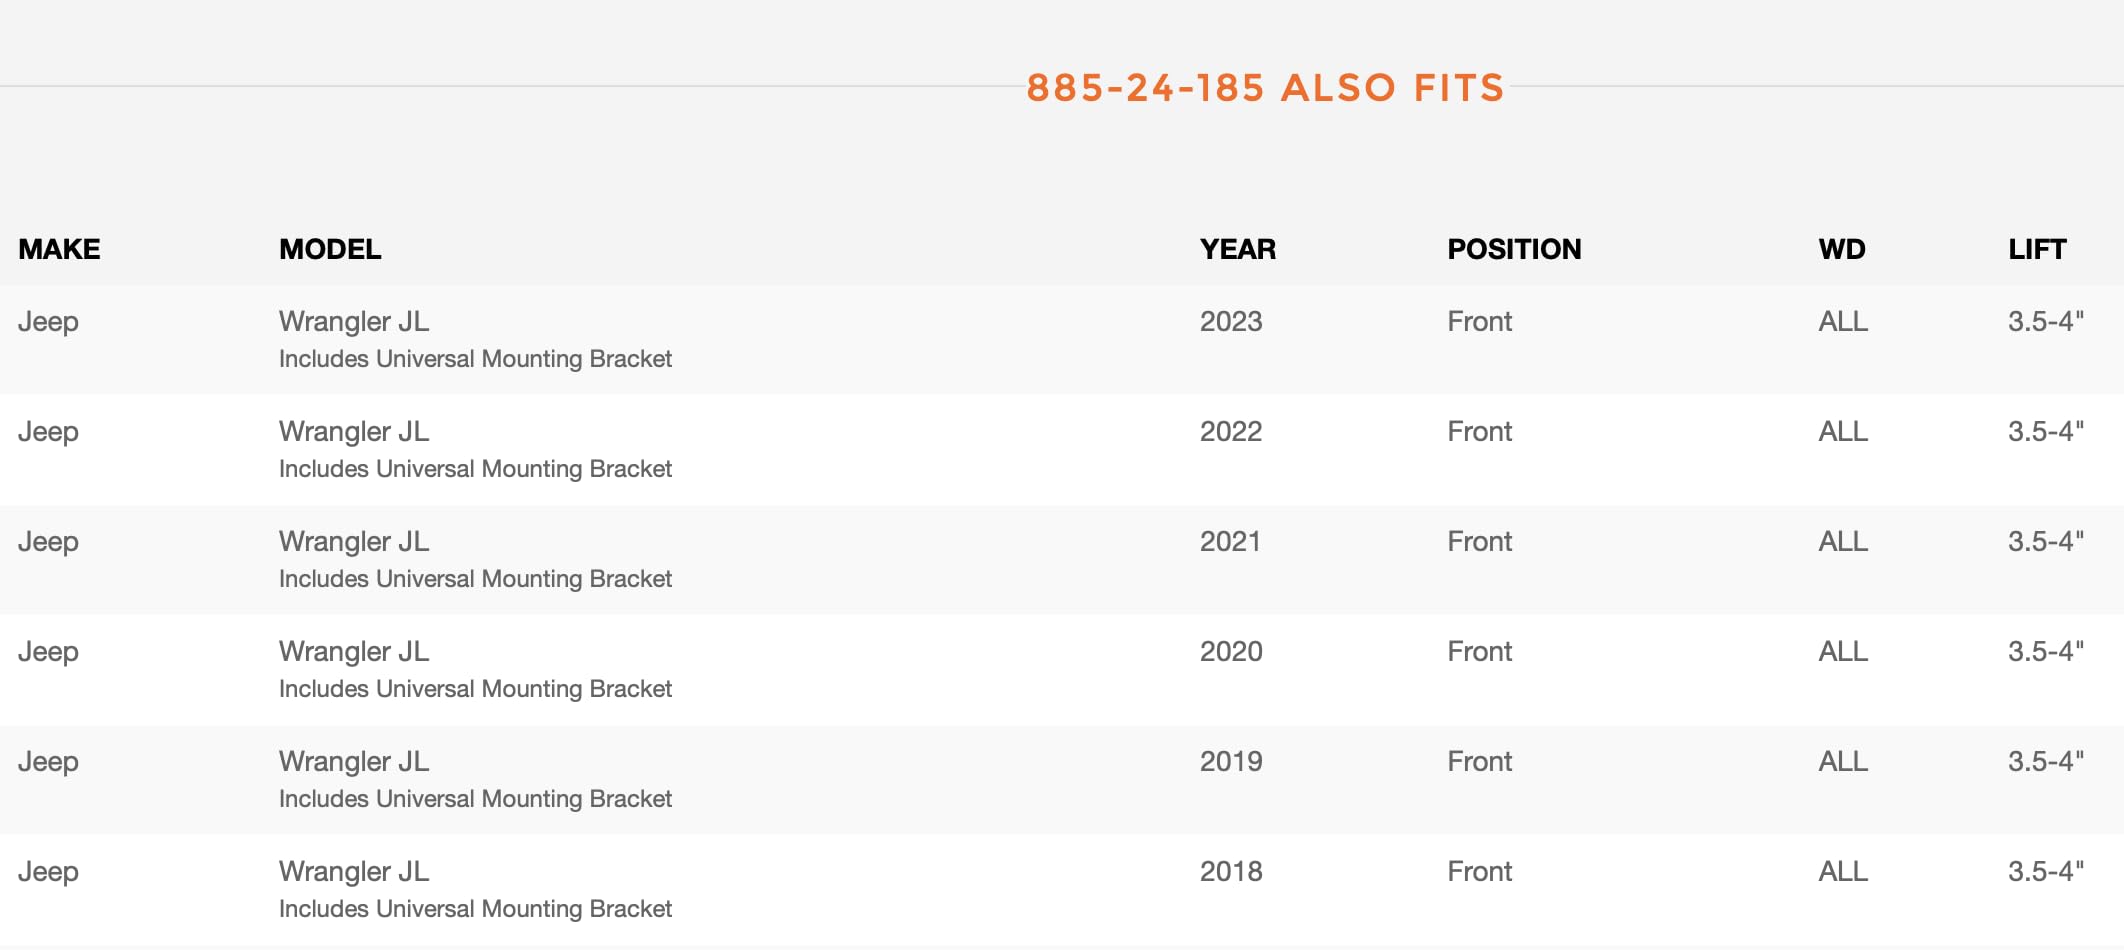The image size is (2124, 950).
Task: Click the 2018 year cell
Action: (x=1231, y=872)
